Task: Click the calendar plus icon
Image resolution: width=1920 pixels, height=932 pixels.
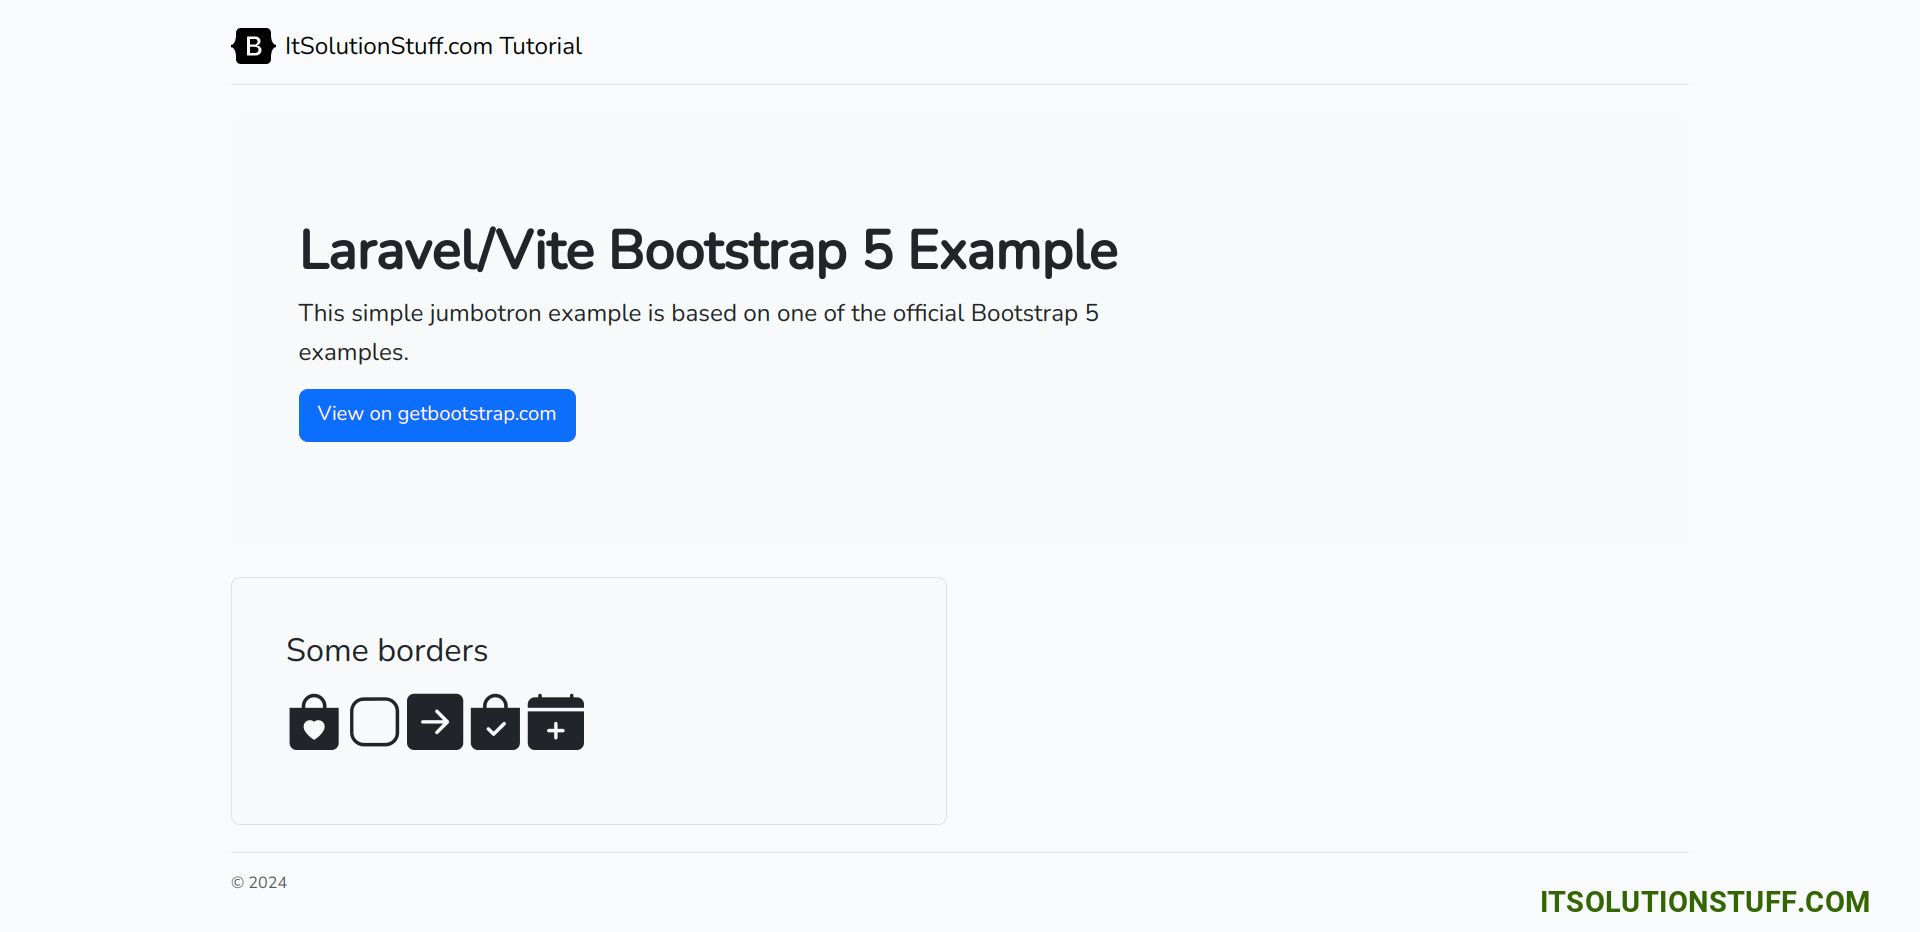Action: click(556, 722)
